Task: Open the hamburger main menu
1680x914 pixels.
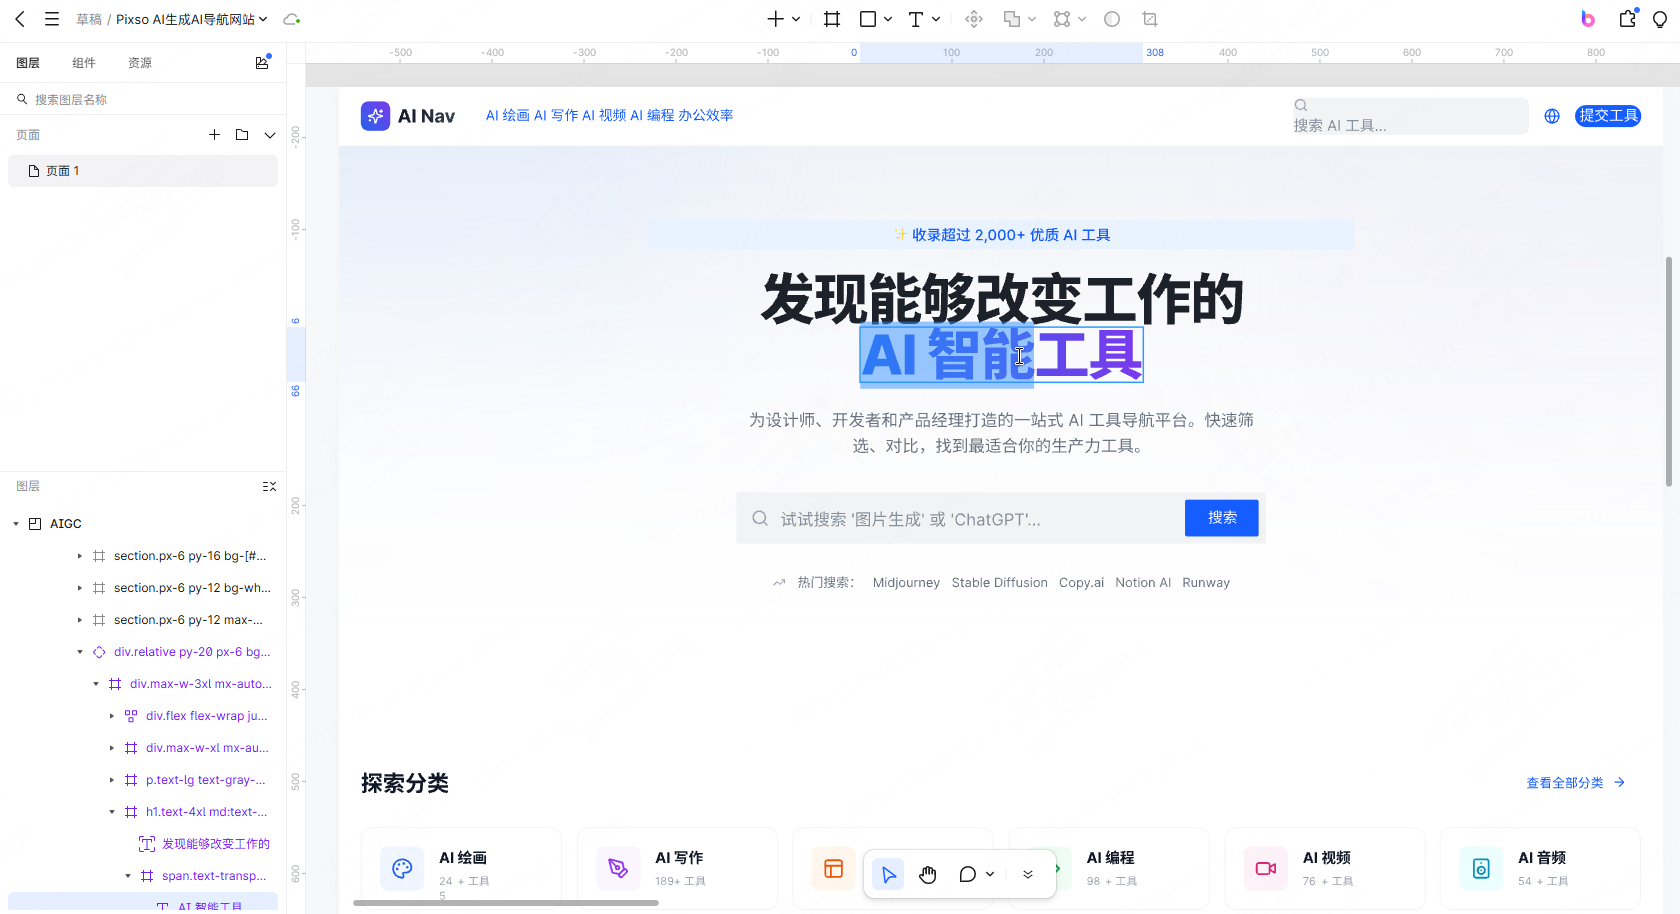Action: coord(52,19)
